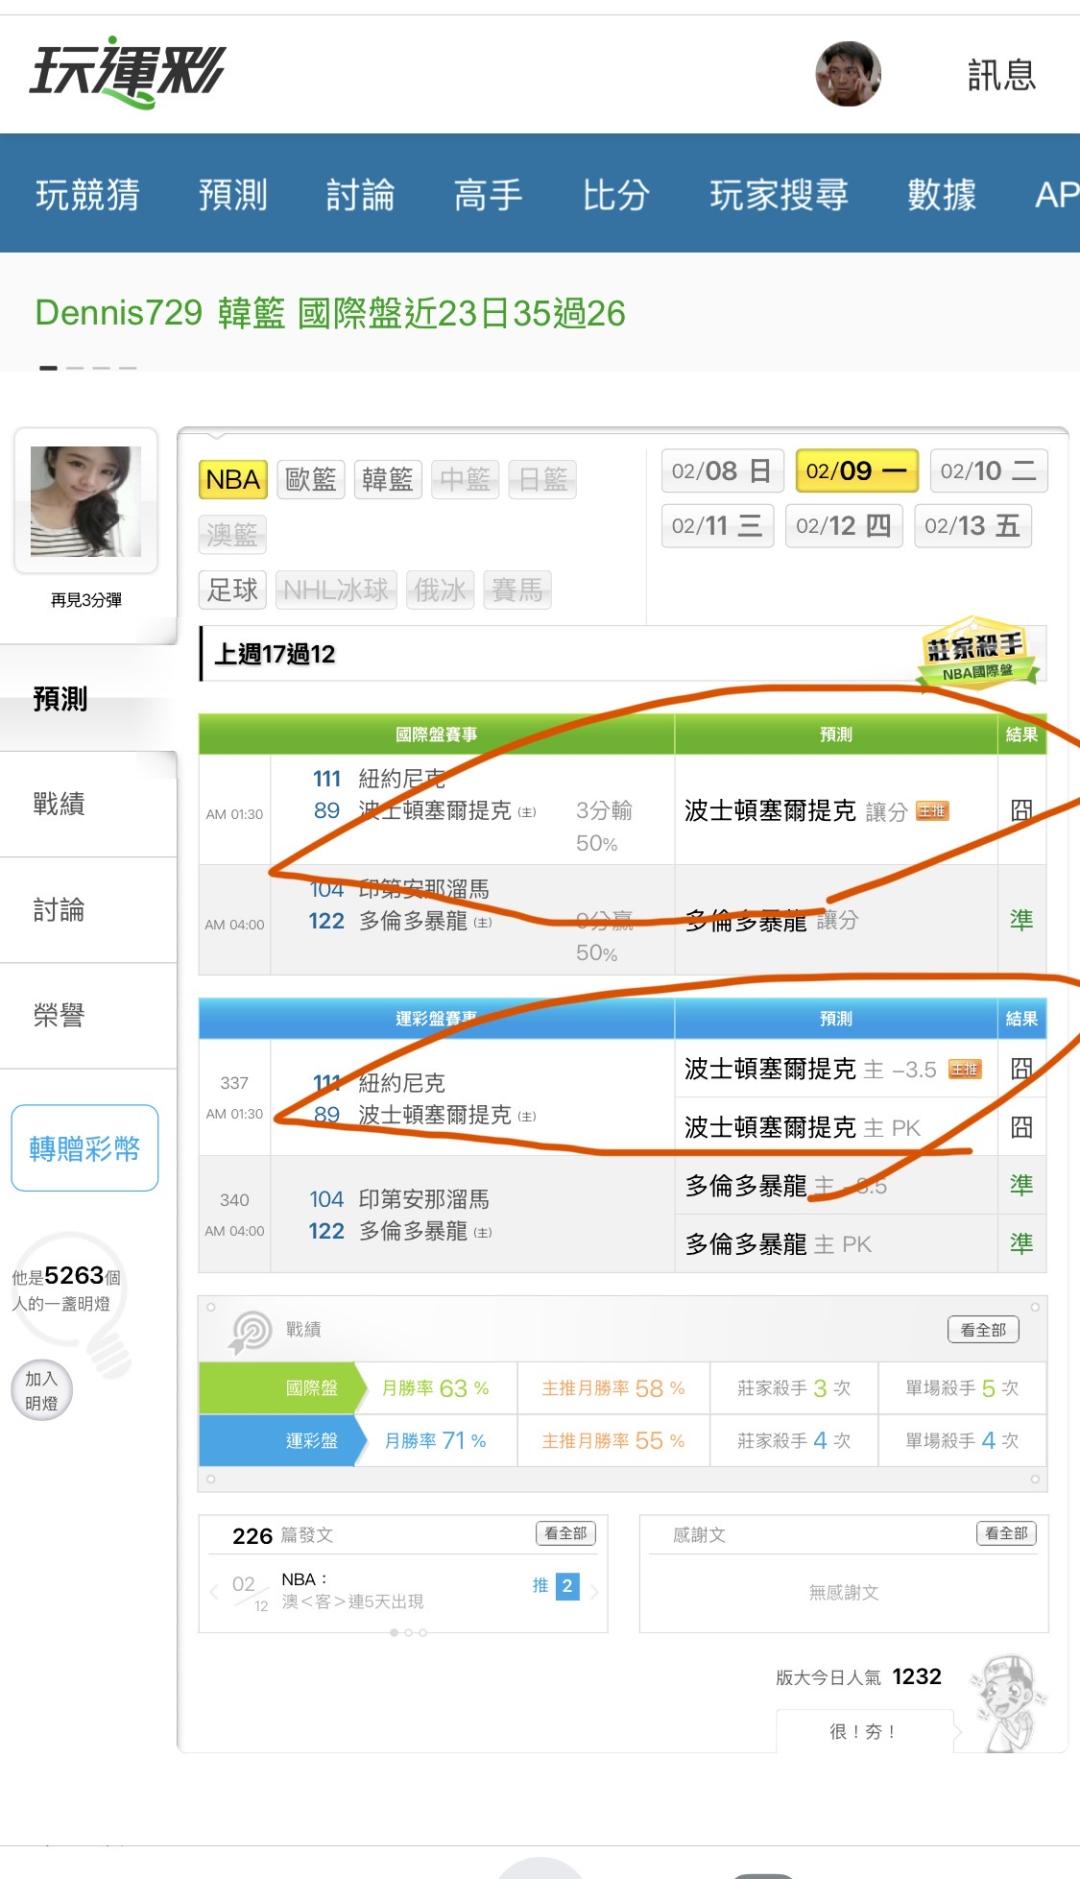Open 看全部 in the 戰績 section
Viewport: 1080px width, 1879px height.
click(983, 1330)
